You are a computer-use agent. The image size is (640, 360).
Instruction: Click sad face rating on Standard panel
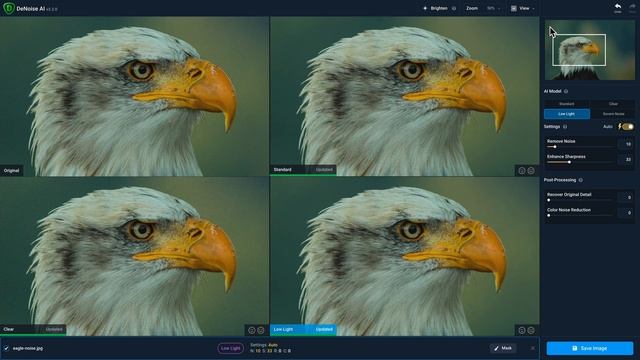531,171
